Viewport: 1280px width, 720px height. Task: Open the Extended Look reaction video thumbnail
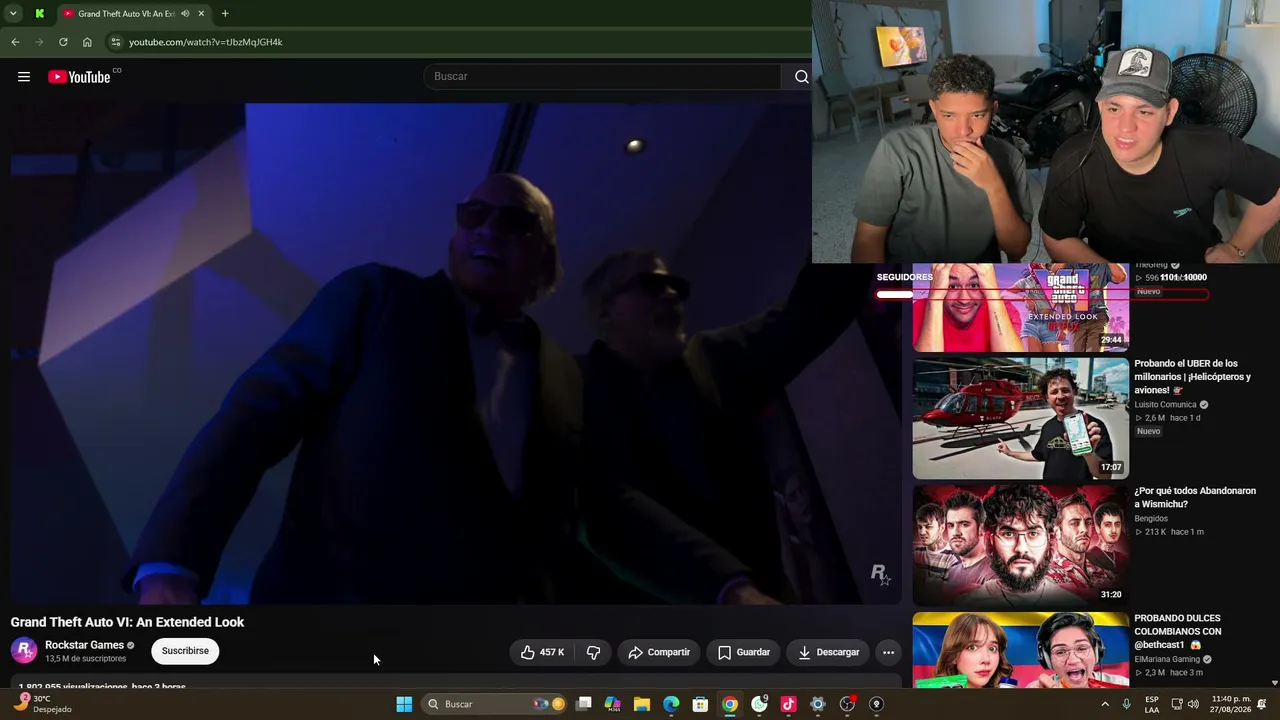click(1020, 308)
